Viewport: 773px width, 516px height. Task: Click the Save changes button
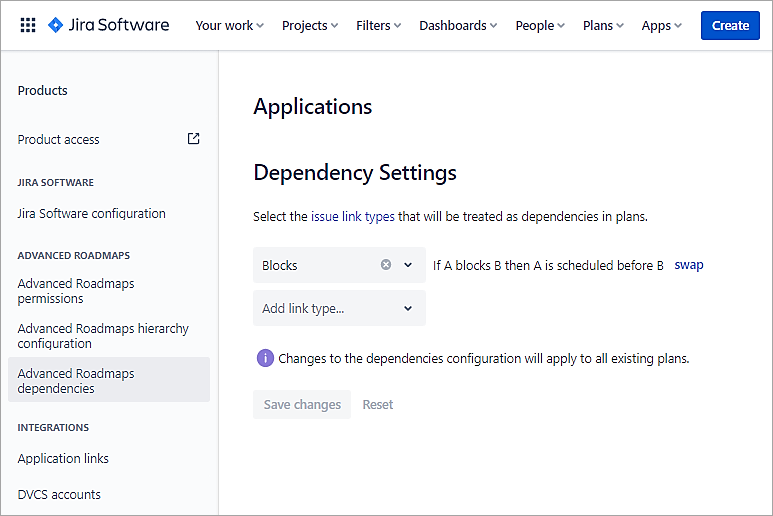click(x=302, y=404)
